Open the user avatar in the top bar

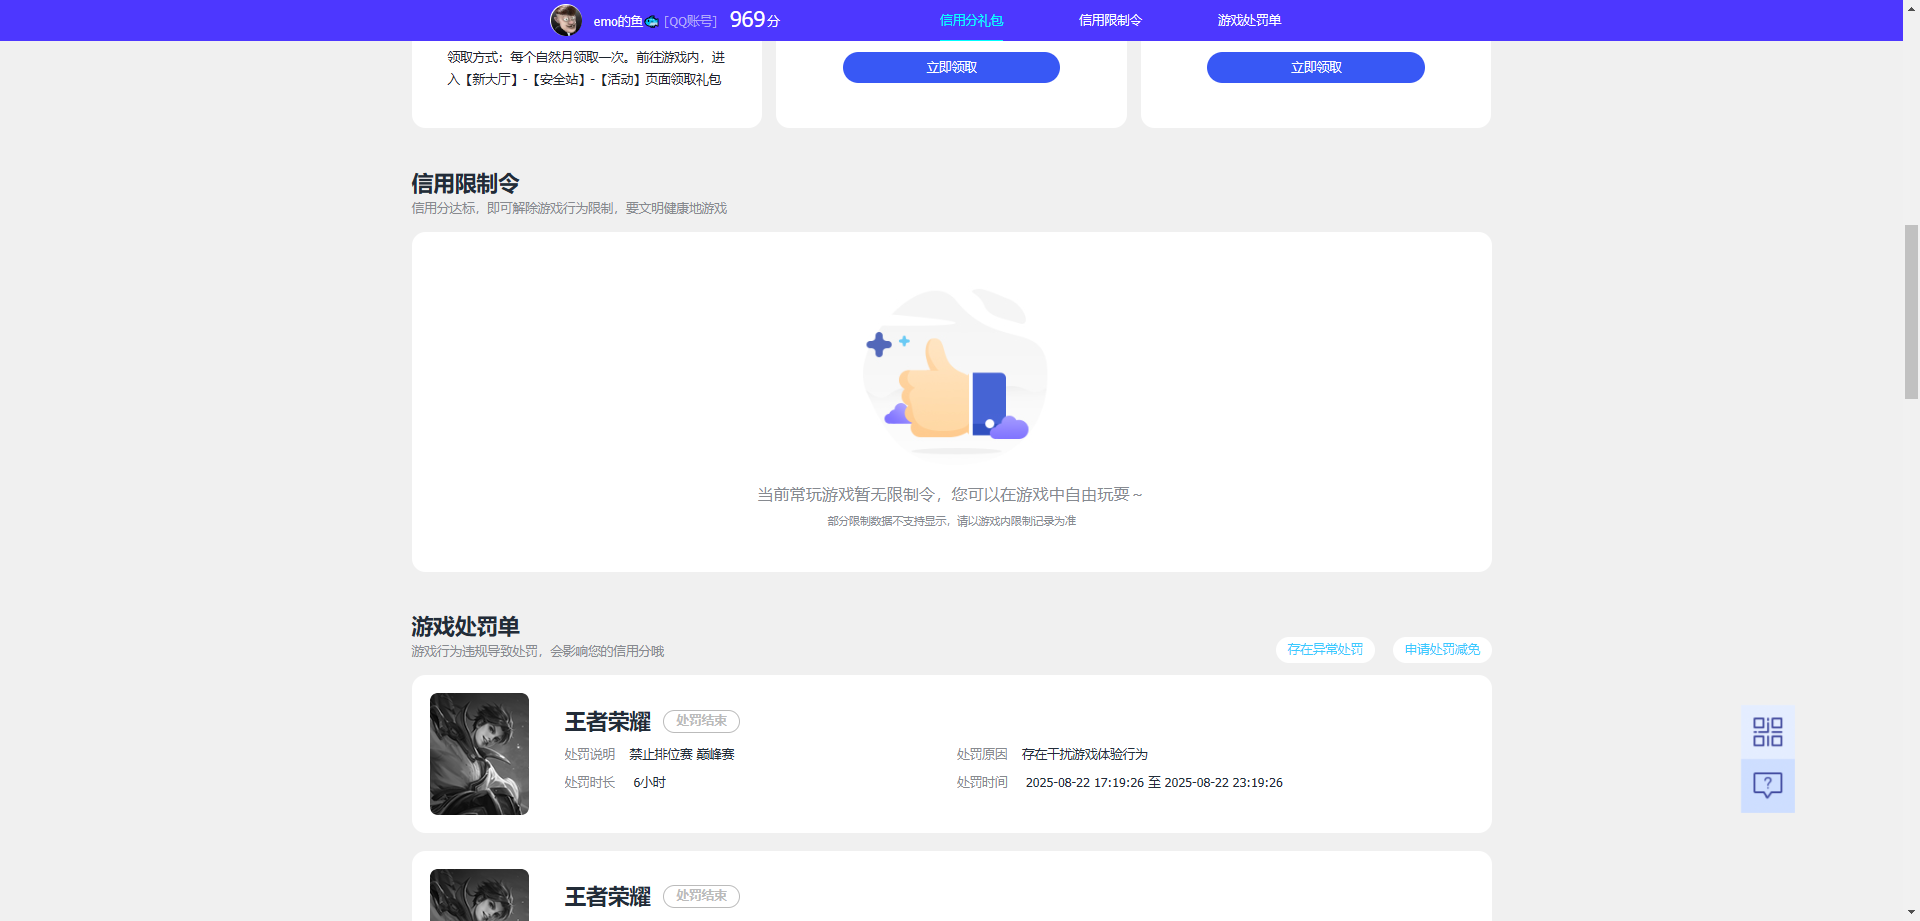567,19
